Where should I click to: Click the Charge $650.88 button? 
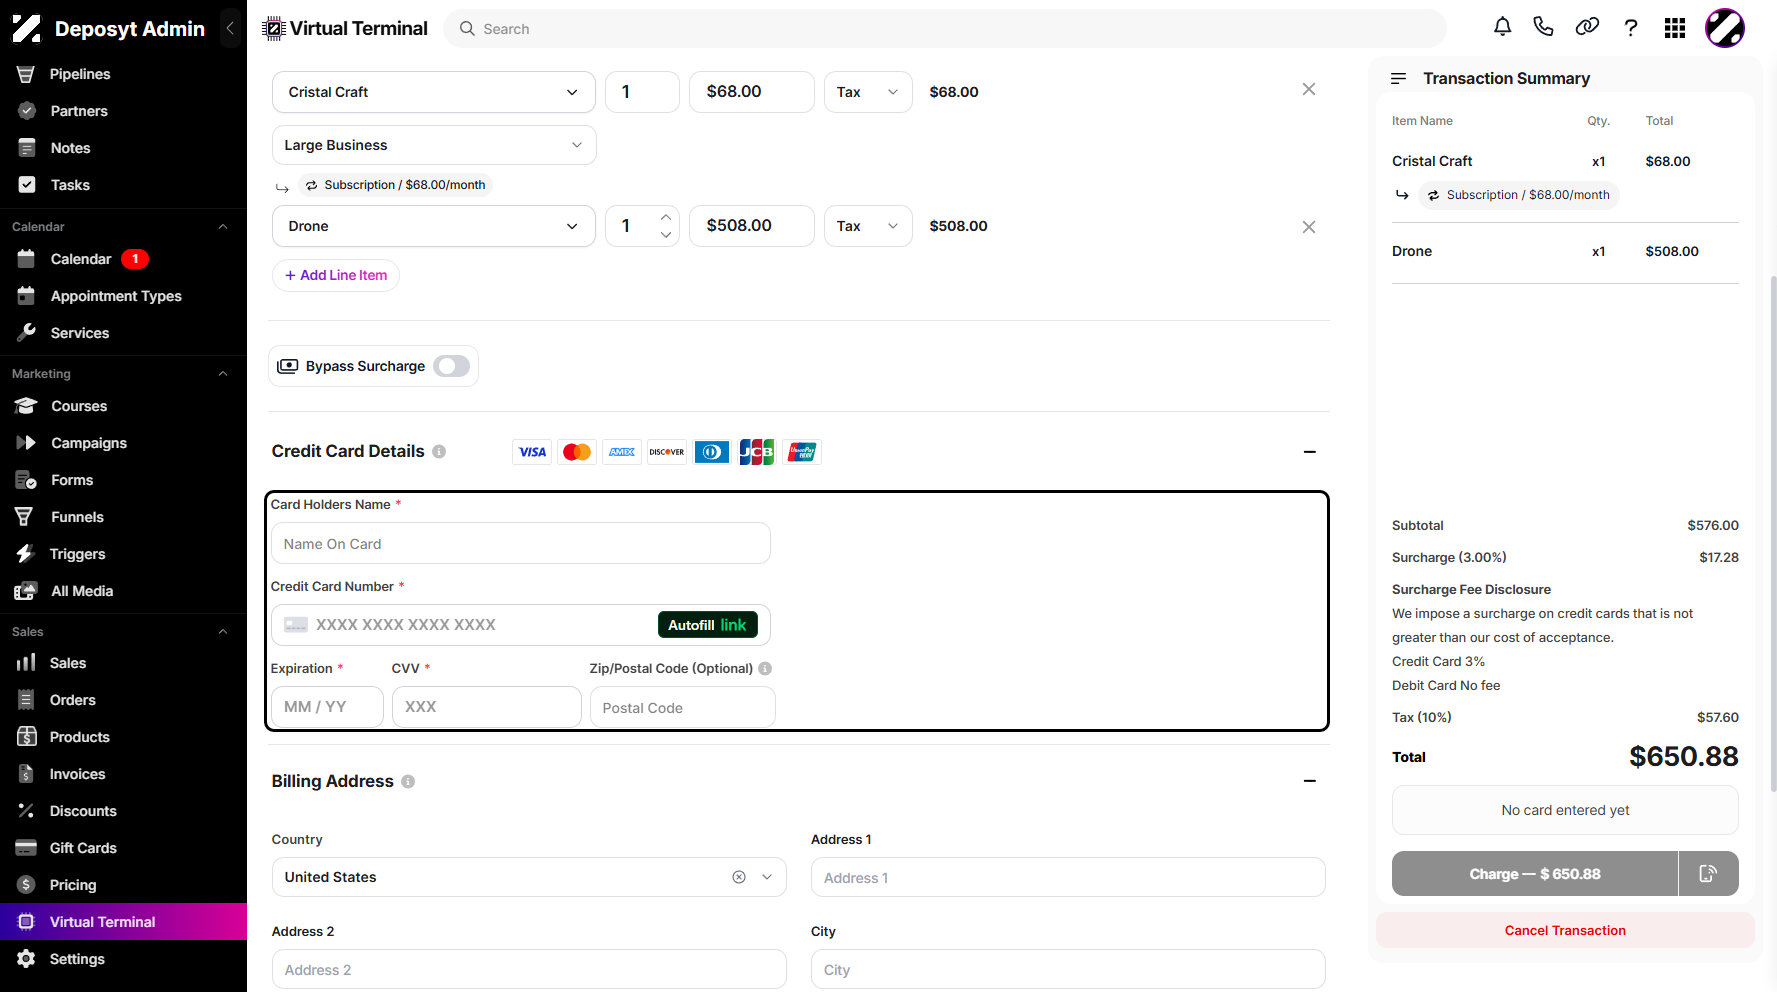pos(1535,874)
